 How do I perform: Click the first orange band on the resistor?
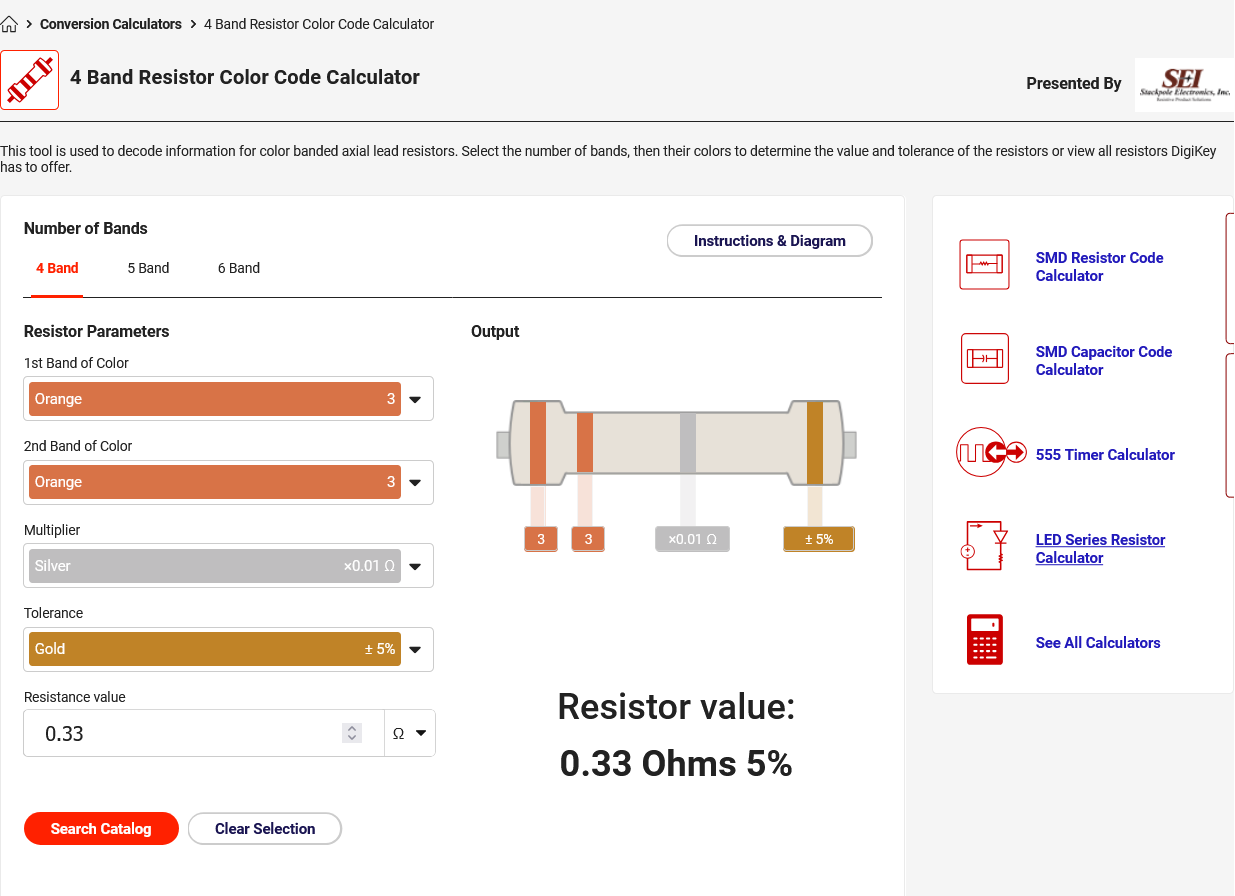538,443
